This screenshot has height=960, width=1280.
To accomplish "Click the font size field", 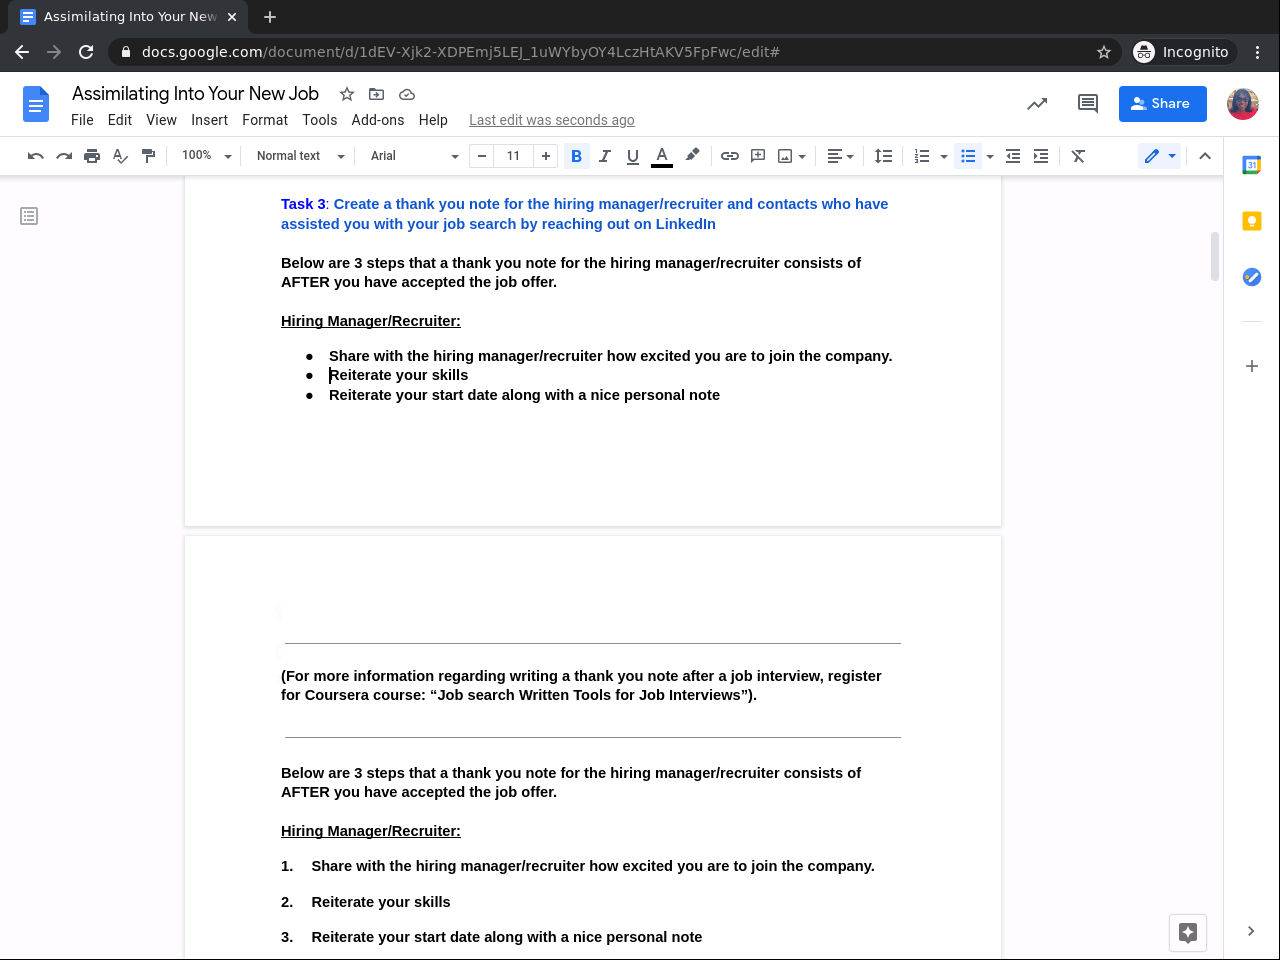I will coord(514,156).
